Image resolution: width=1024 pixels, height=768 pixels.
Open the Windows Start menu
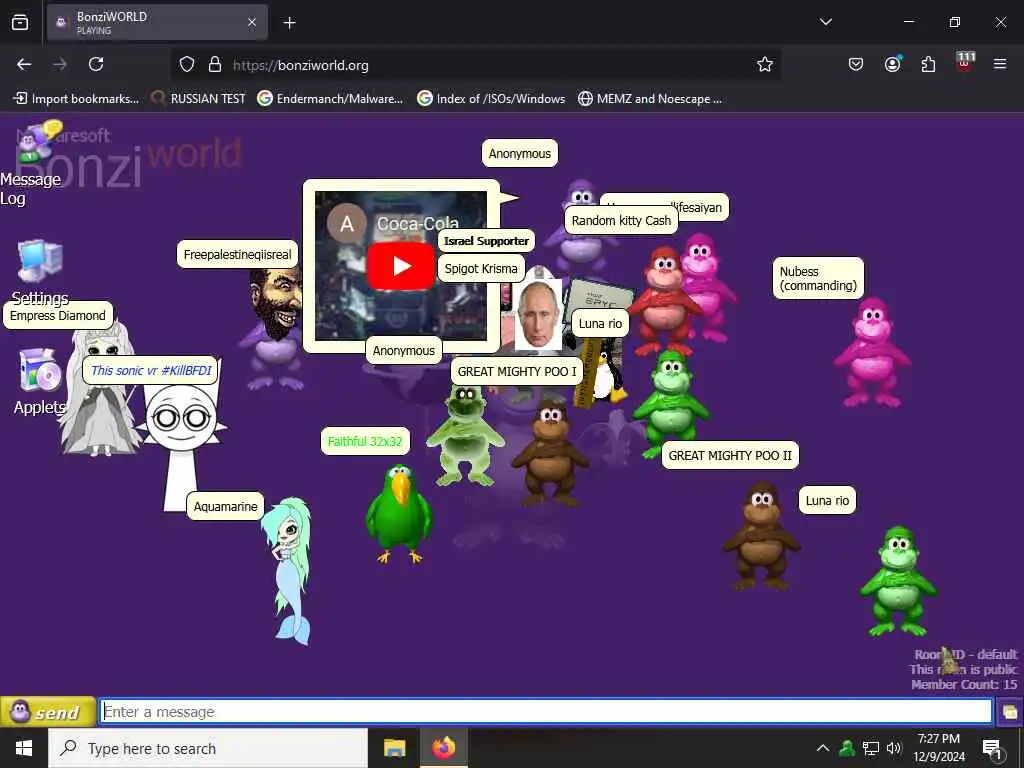pos(24,748)
